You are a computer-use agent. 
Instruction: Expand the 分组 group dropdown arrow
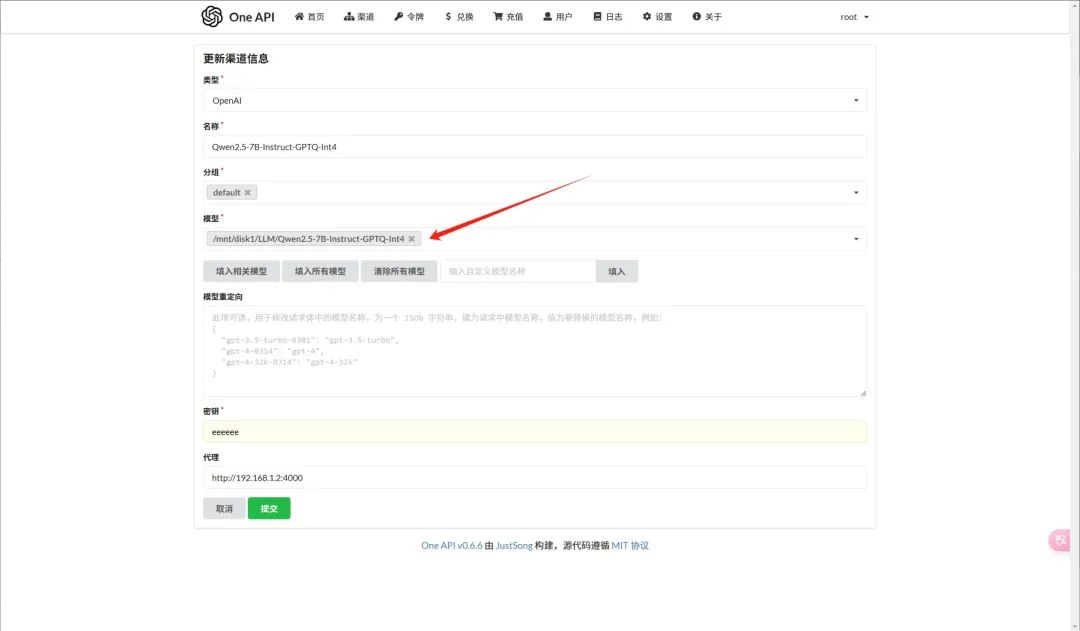coord(855,192)
